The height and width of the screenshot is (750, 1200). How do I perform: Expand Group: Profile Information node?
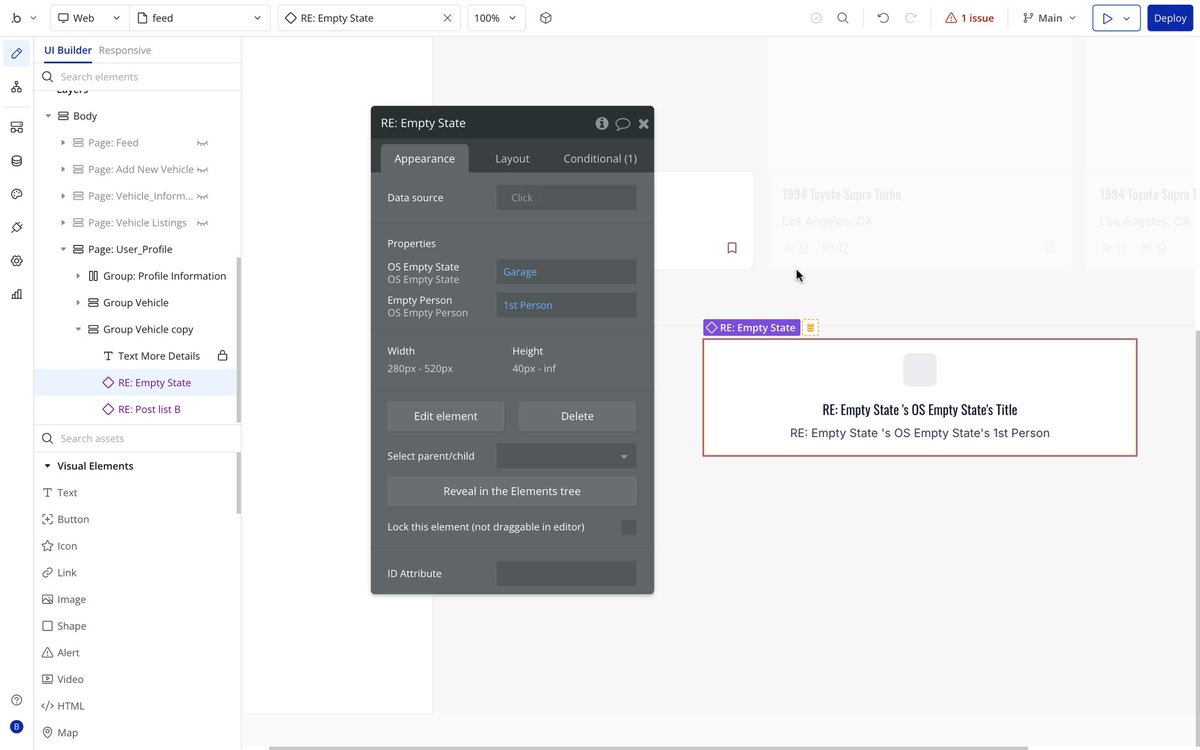[x=78, y=276]
